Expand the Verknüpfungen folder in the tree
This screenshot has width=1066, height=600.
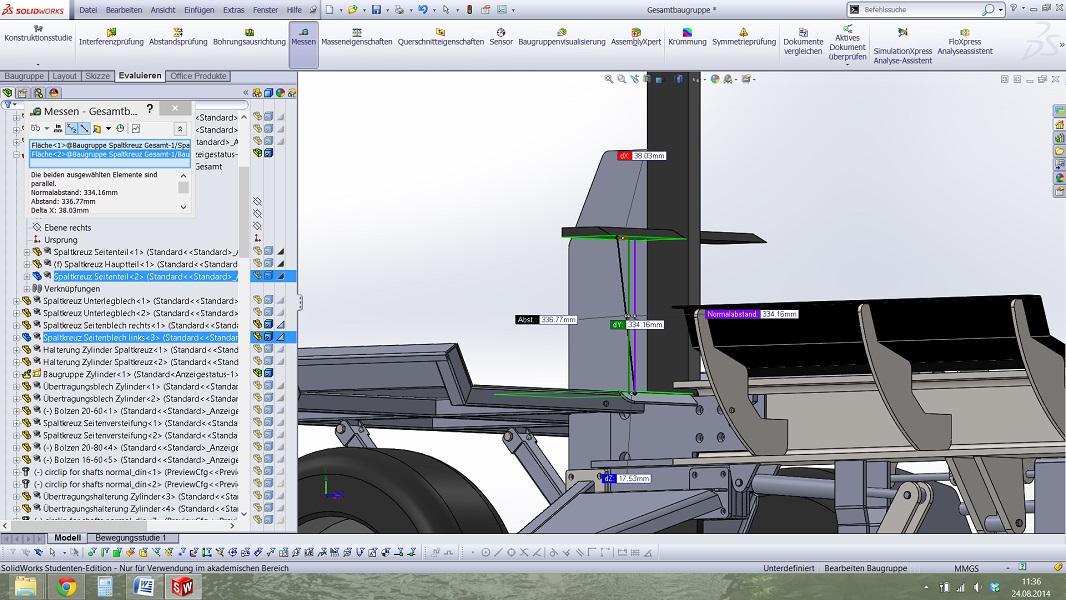(x=27, y=289)
